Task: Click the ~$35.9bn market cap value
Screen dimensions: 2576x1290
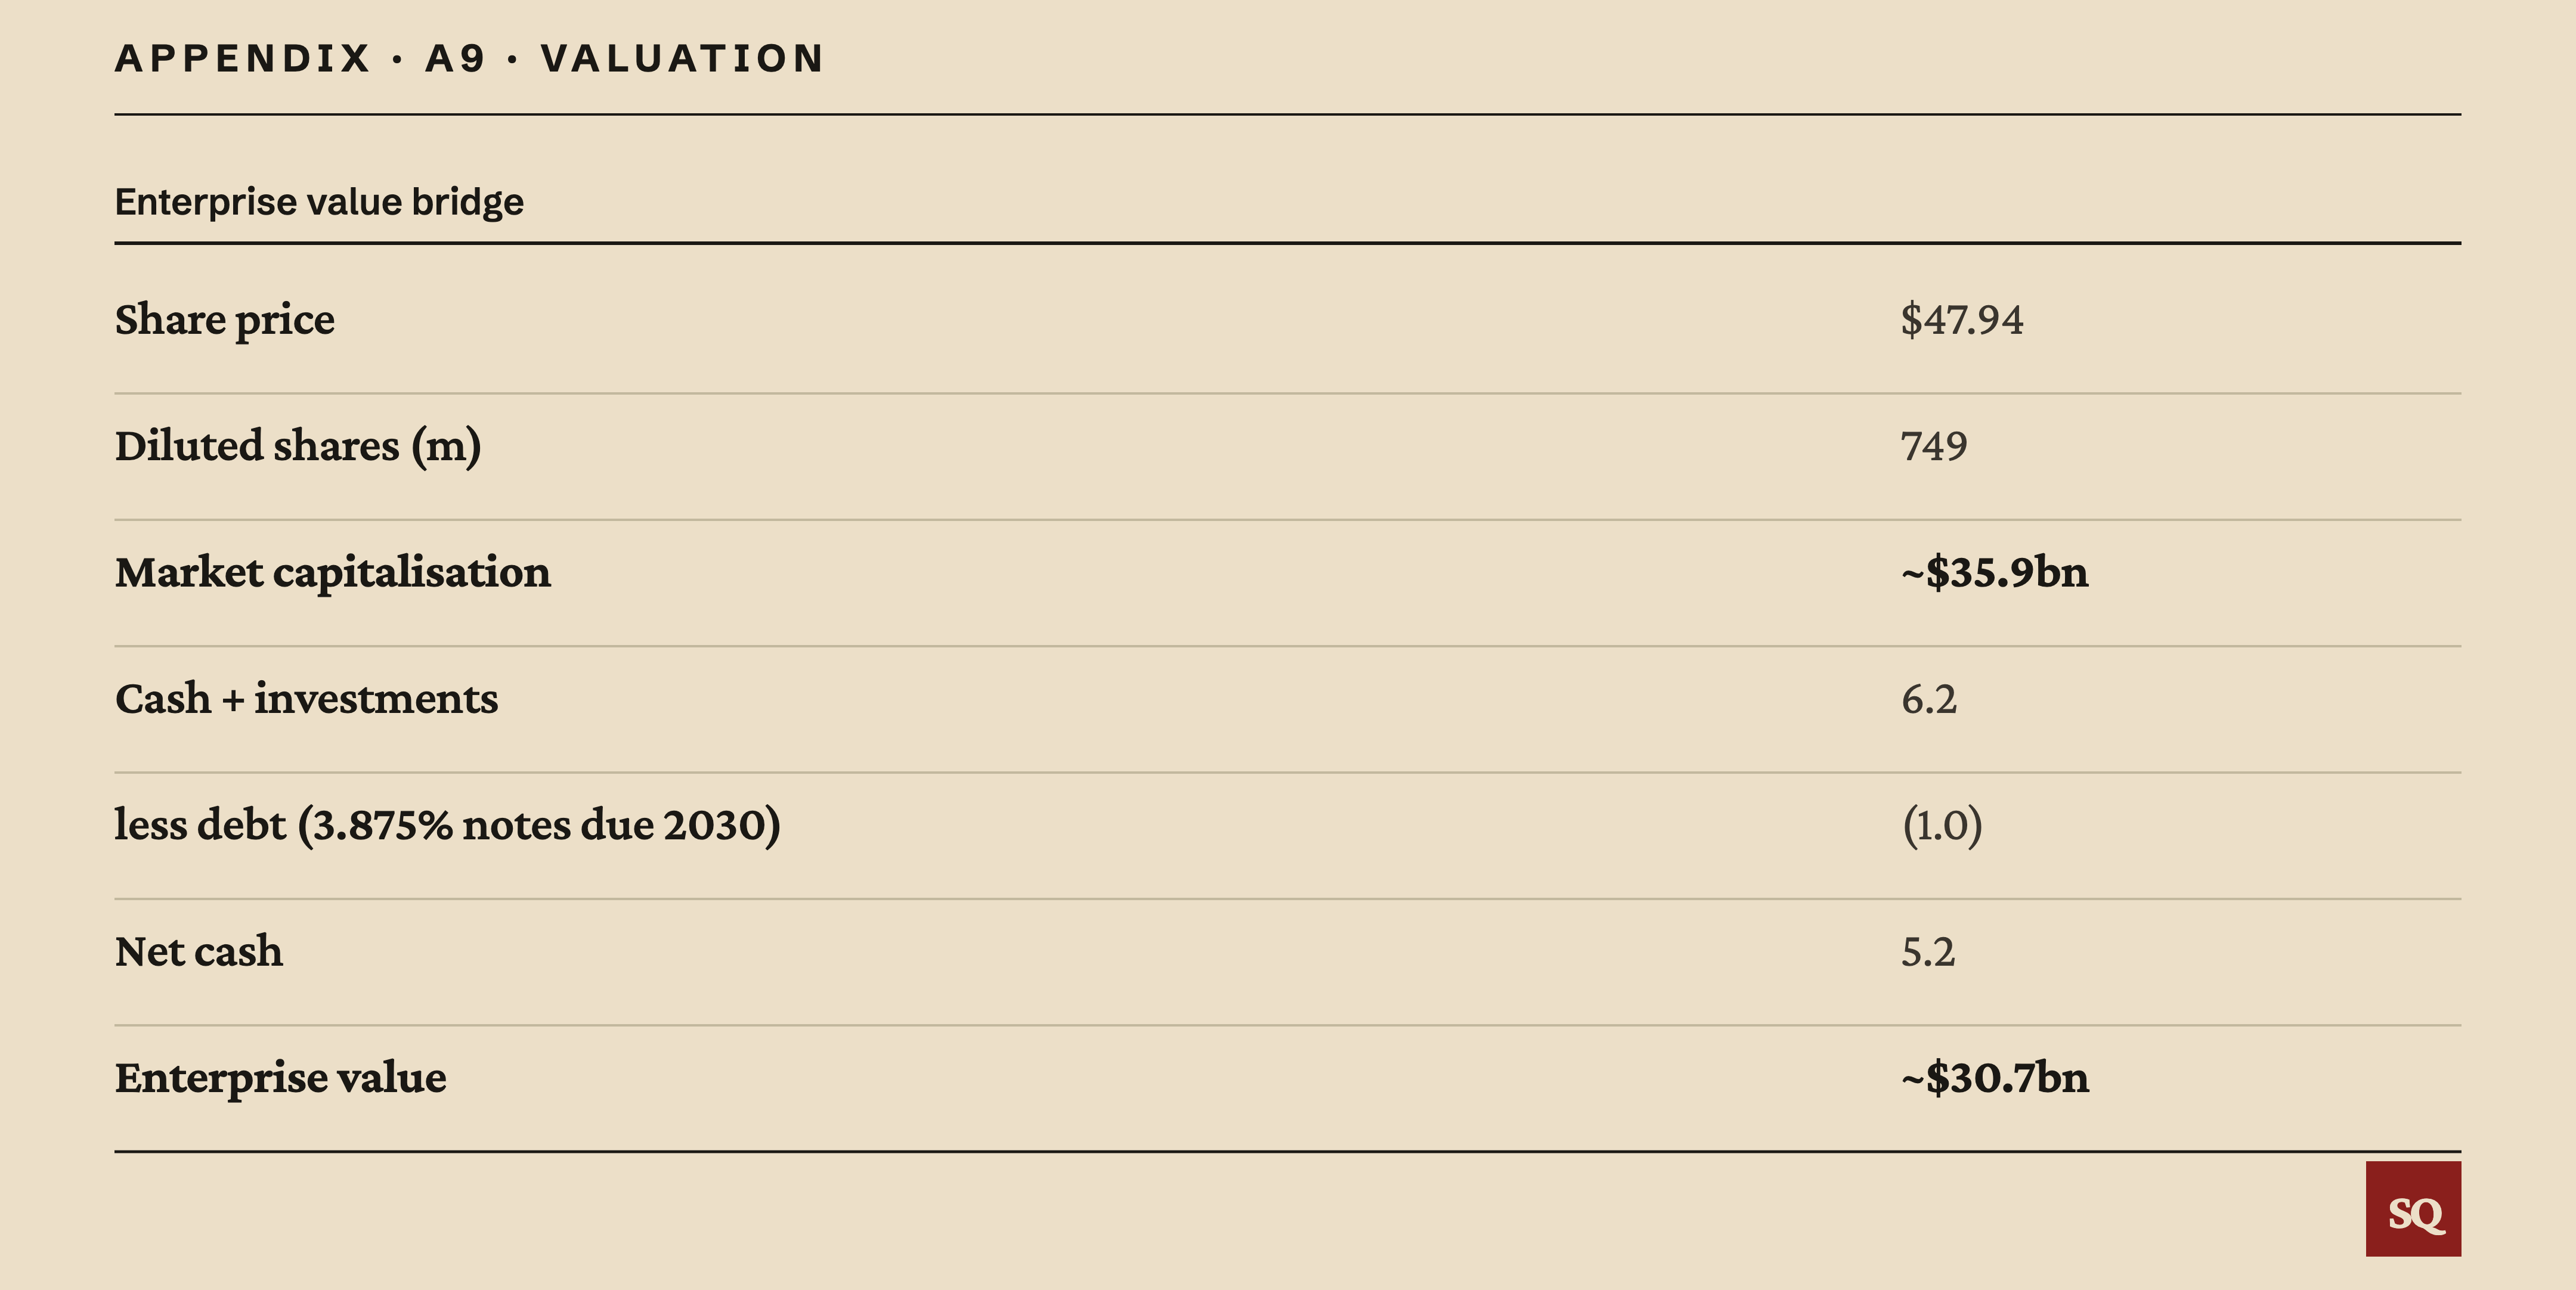Action: (1995, 572)
